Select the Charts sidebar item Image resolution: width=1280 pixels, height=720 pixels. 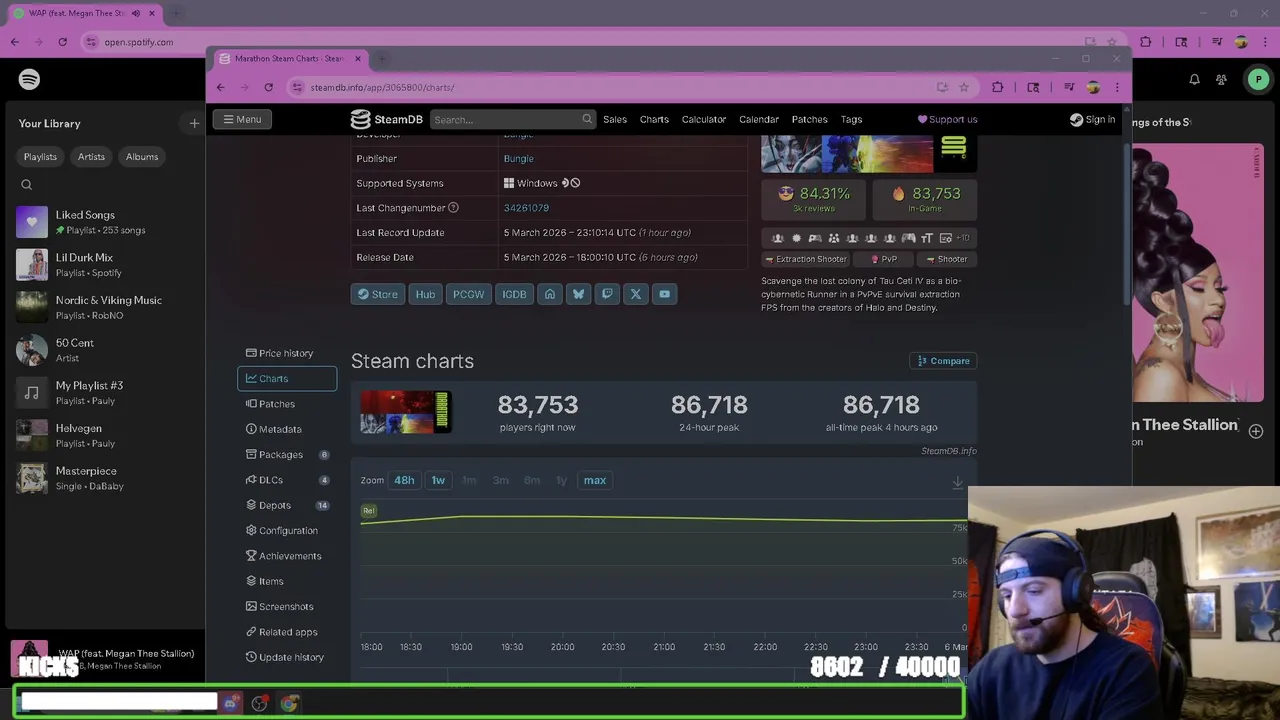287,378
